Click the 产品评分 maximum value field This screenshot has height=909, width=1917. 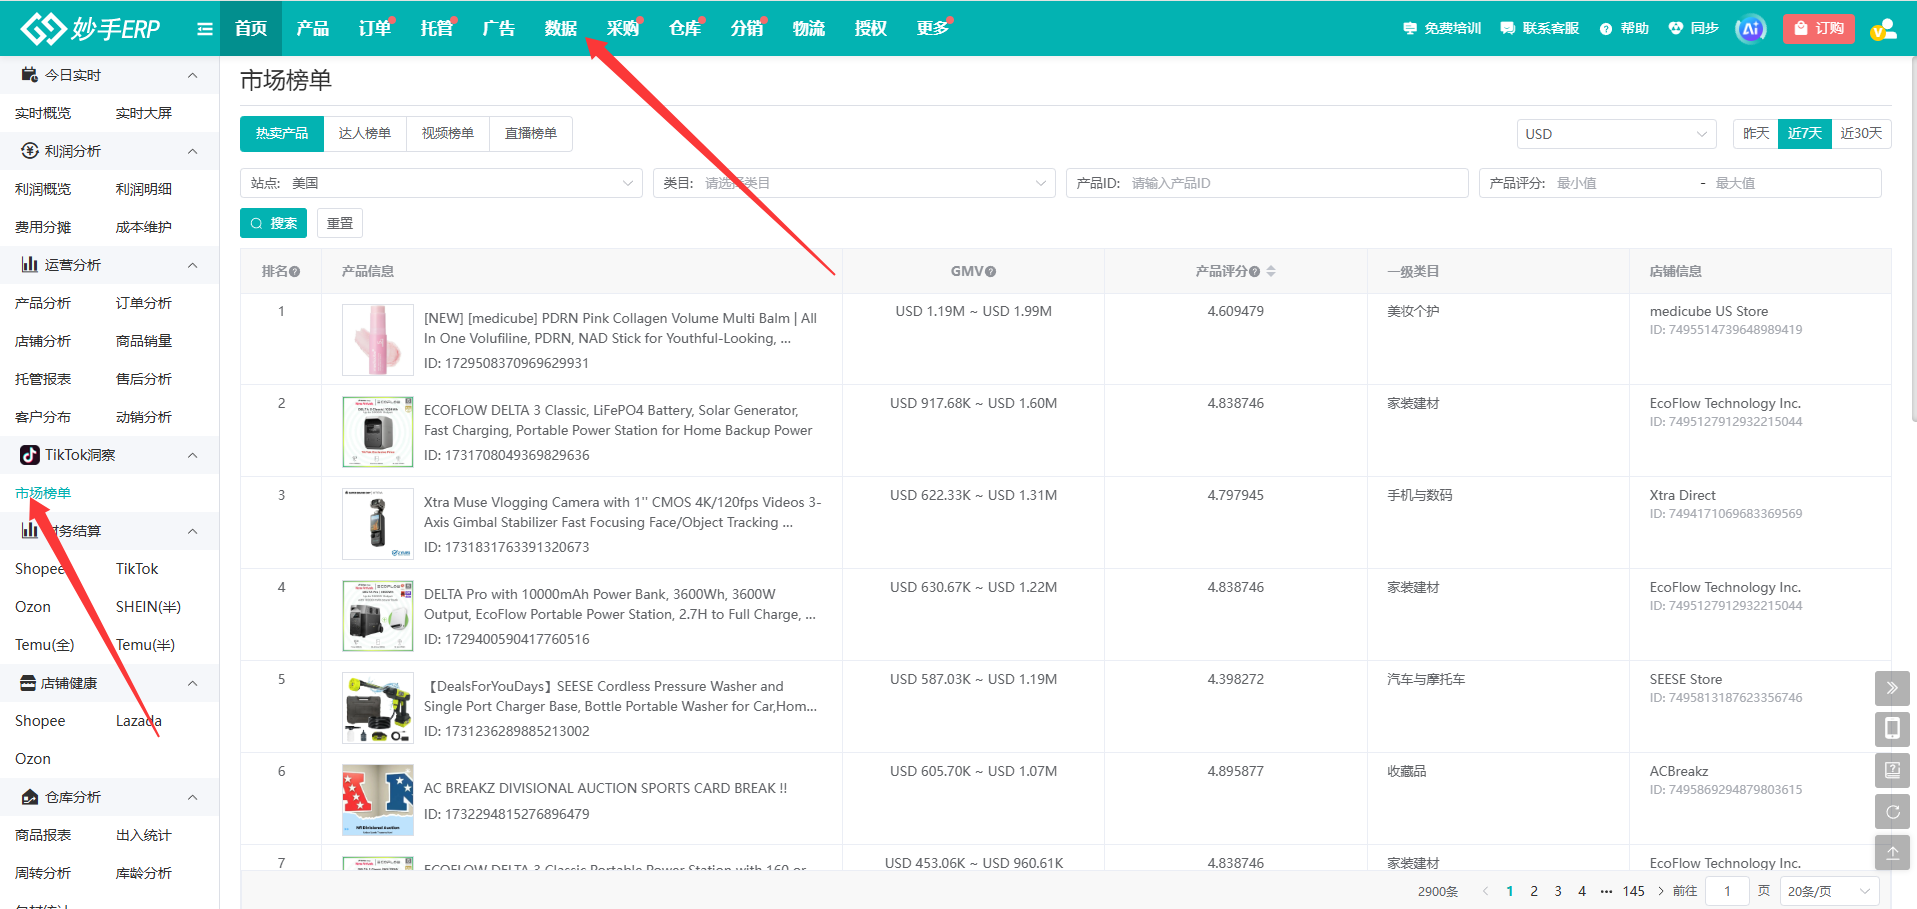click(x=1794, y=183)
